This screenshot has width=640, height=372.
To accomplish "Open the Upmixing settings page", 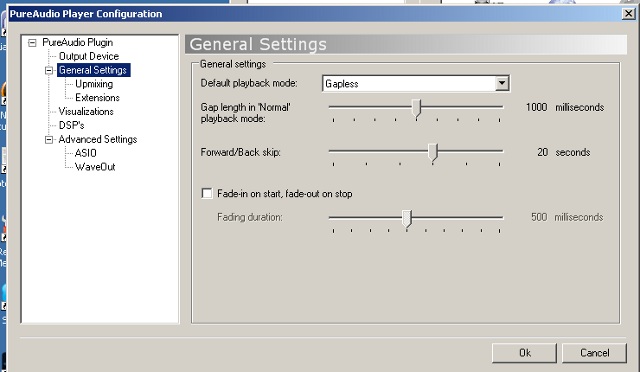I will (x=94, y=84).
